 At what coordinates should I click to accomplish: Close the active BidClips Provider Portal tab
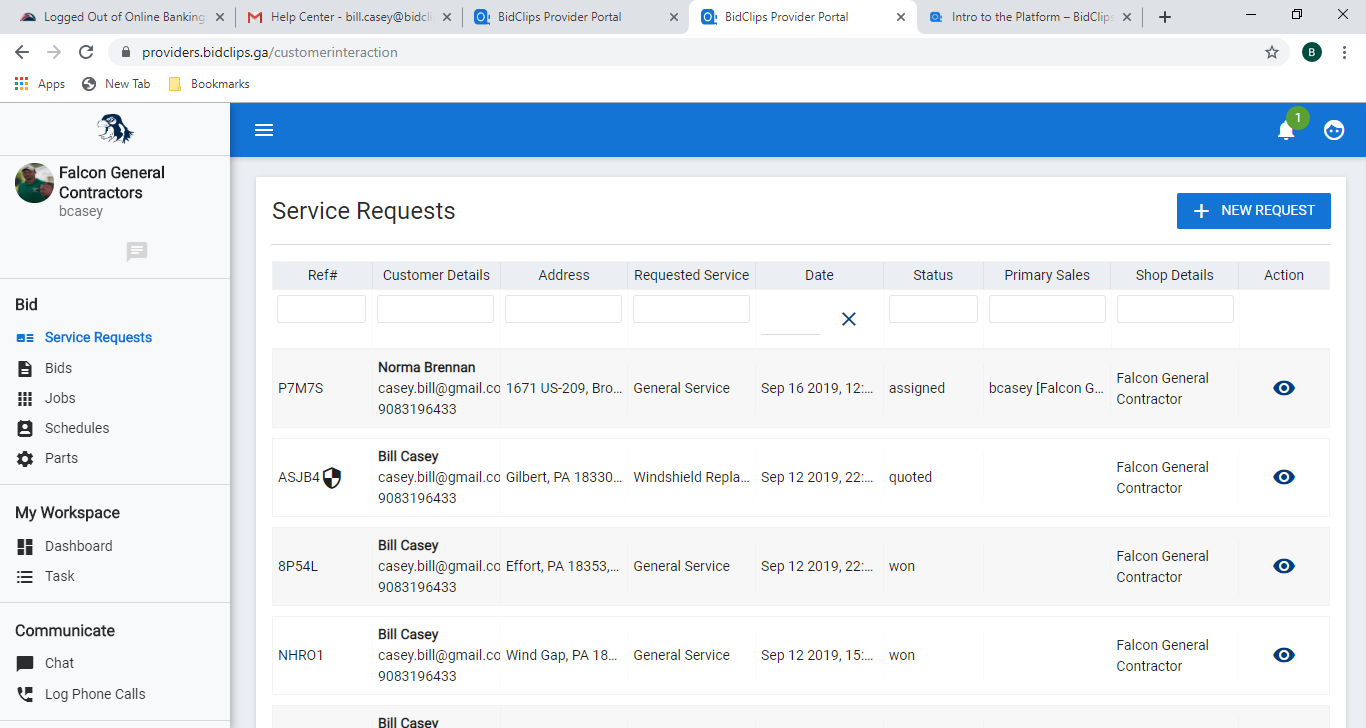tap(901, 17)
